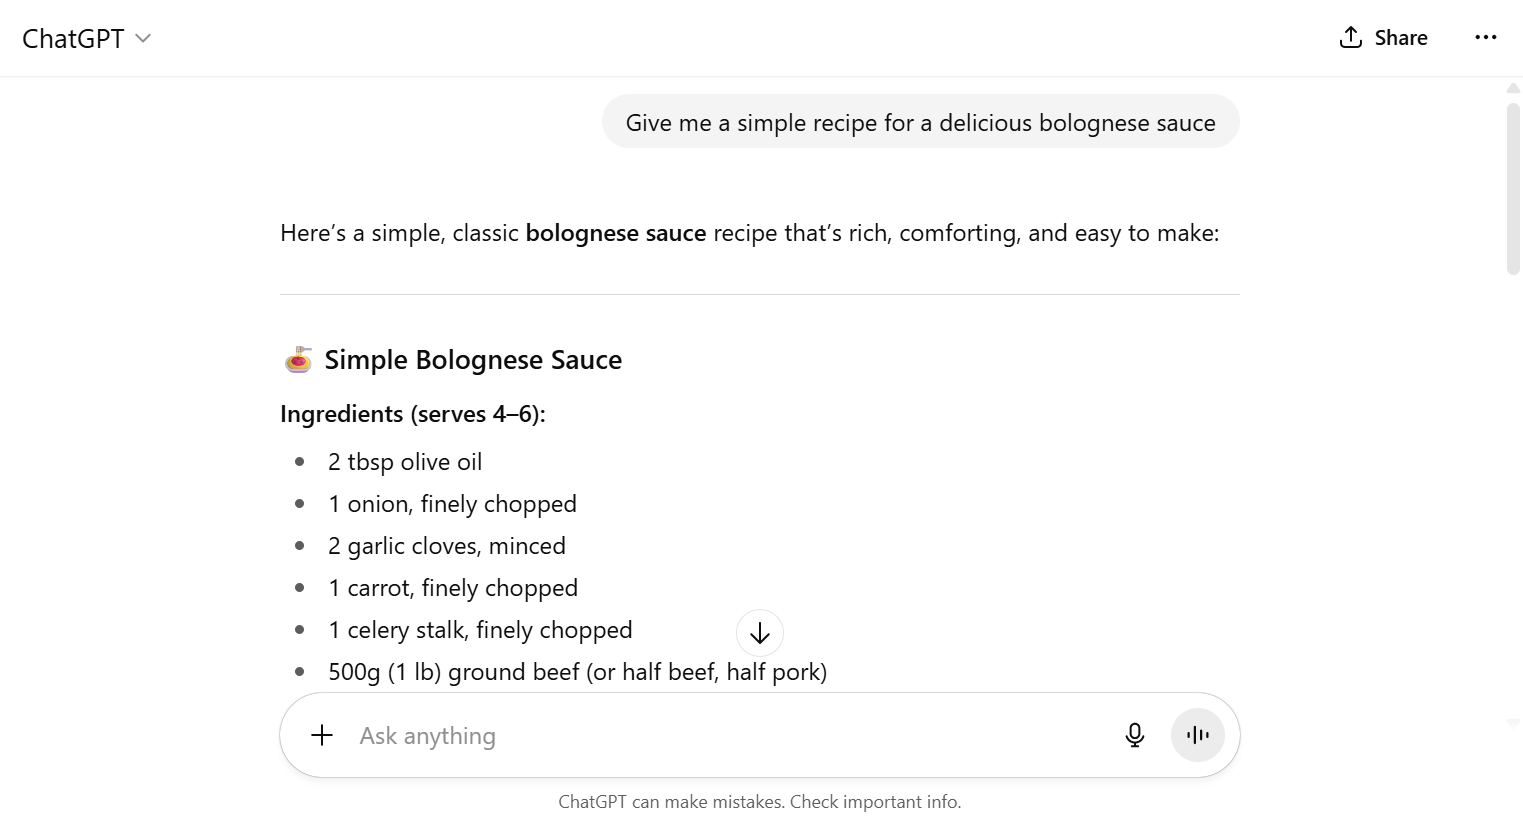
Task: Click the '2 garlic cloves, minced' item
Action: (447, 546)
